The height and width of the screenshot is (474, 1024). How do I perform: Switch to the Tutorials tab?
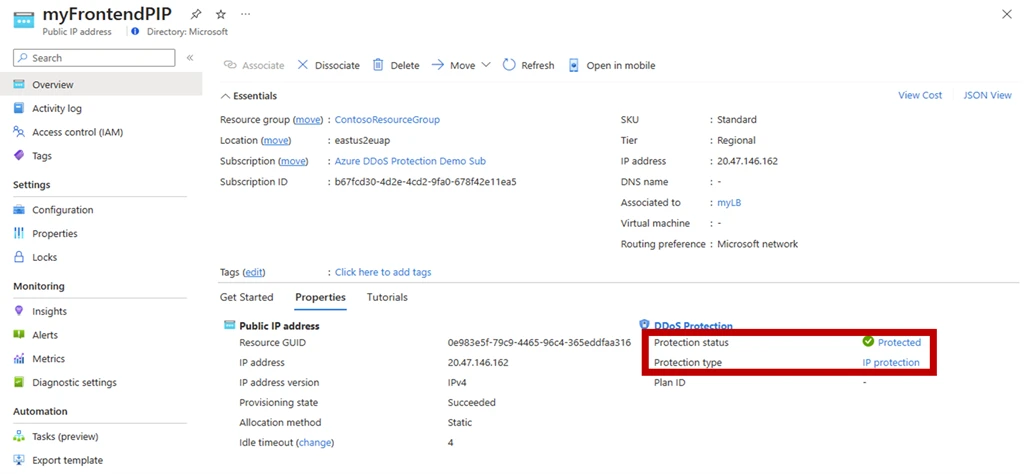click(x=387, y=297)
